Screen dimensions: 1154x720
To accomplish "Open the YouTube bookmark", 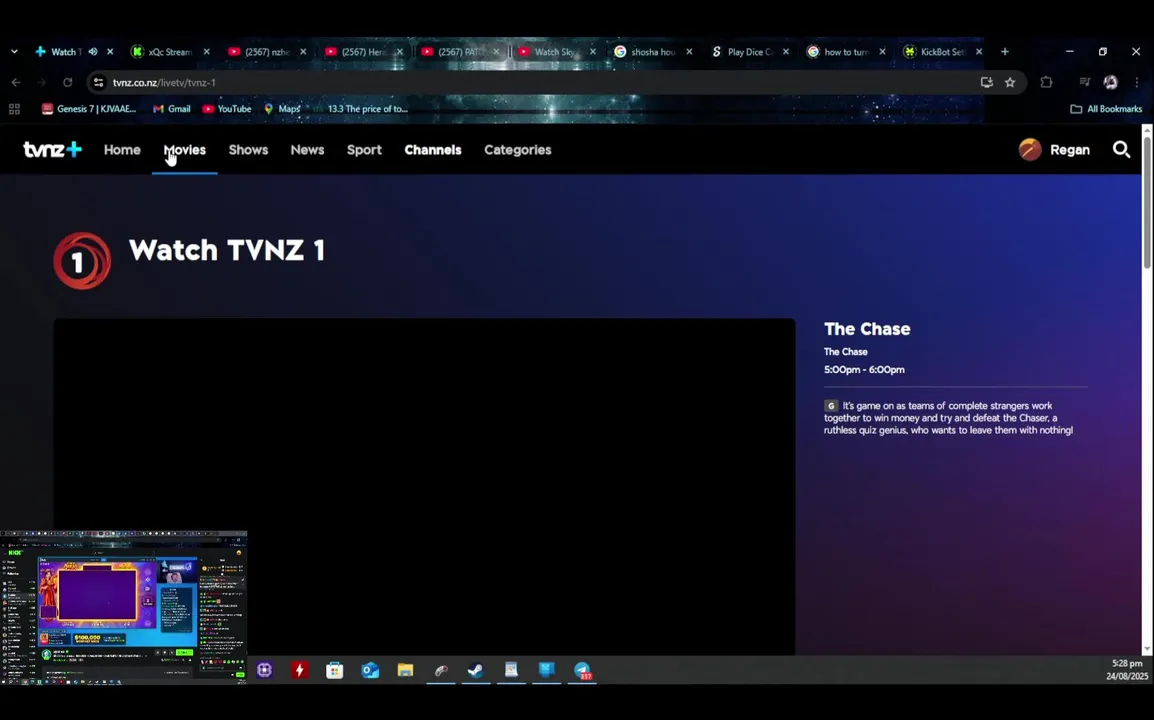I will [227, 109].
